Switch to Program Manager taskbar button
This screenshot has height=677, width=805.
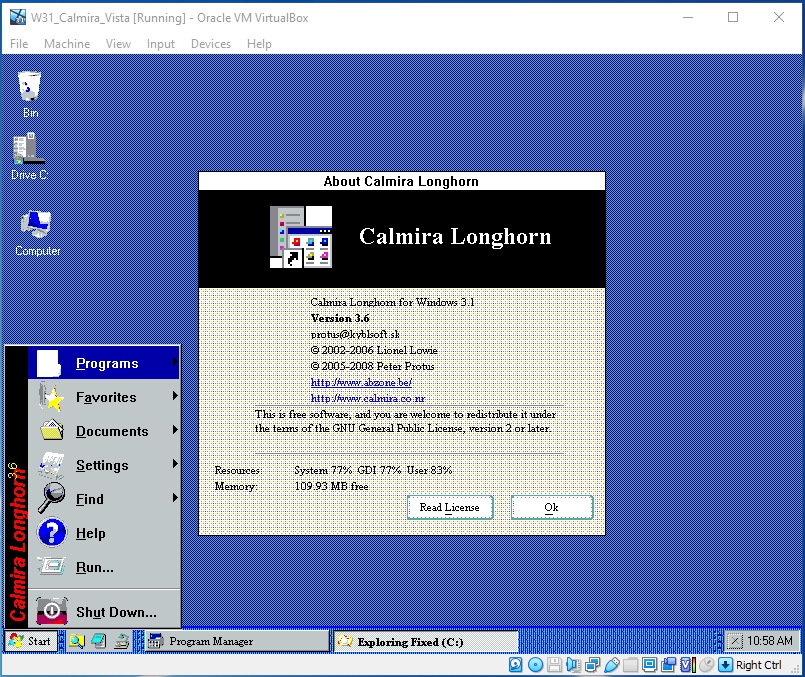point(237,641)
